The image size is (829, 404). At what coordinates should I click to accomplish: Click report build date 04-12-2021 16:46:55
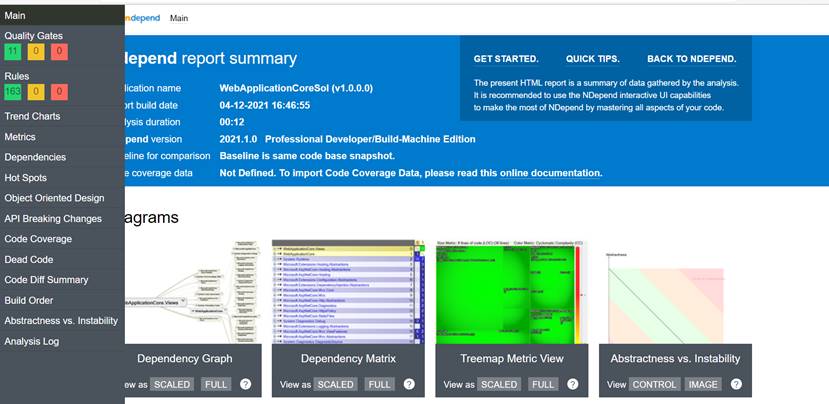(x=265, y=105)
